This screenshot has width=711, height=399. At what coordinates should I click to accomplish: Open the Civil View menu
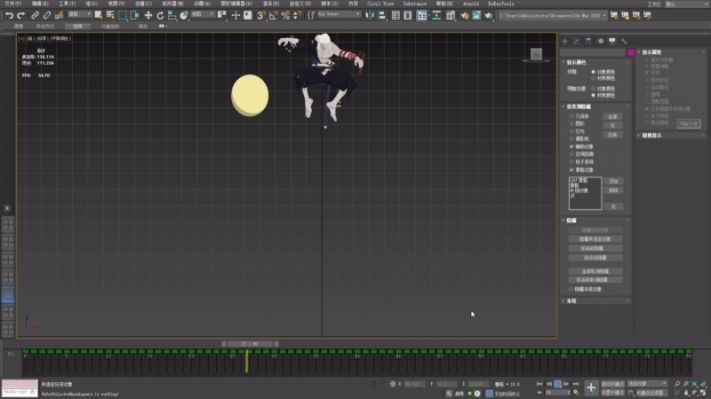[x=380, y=4]
